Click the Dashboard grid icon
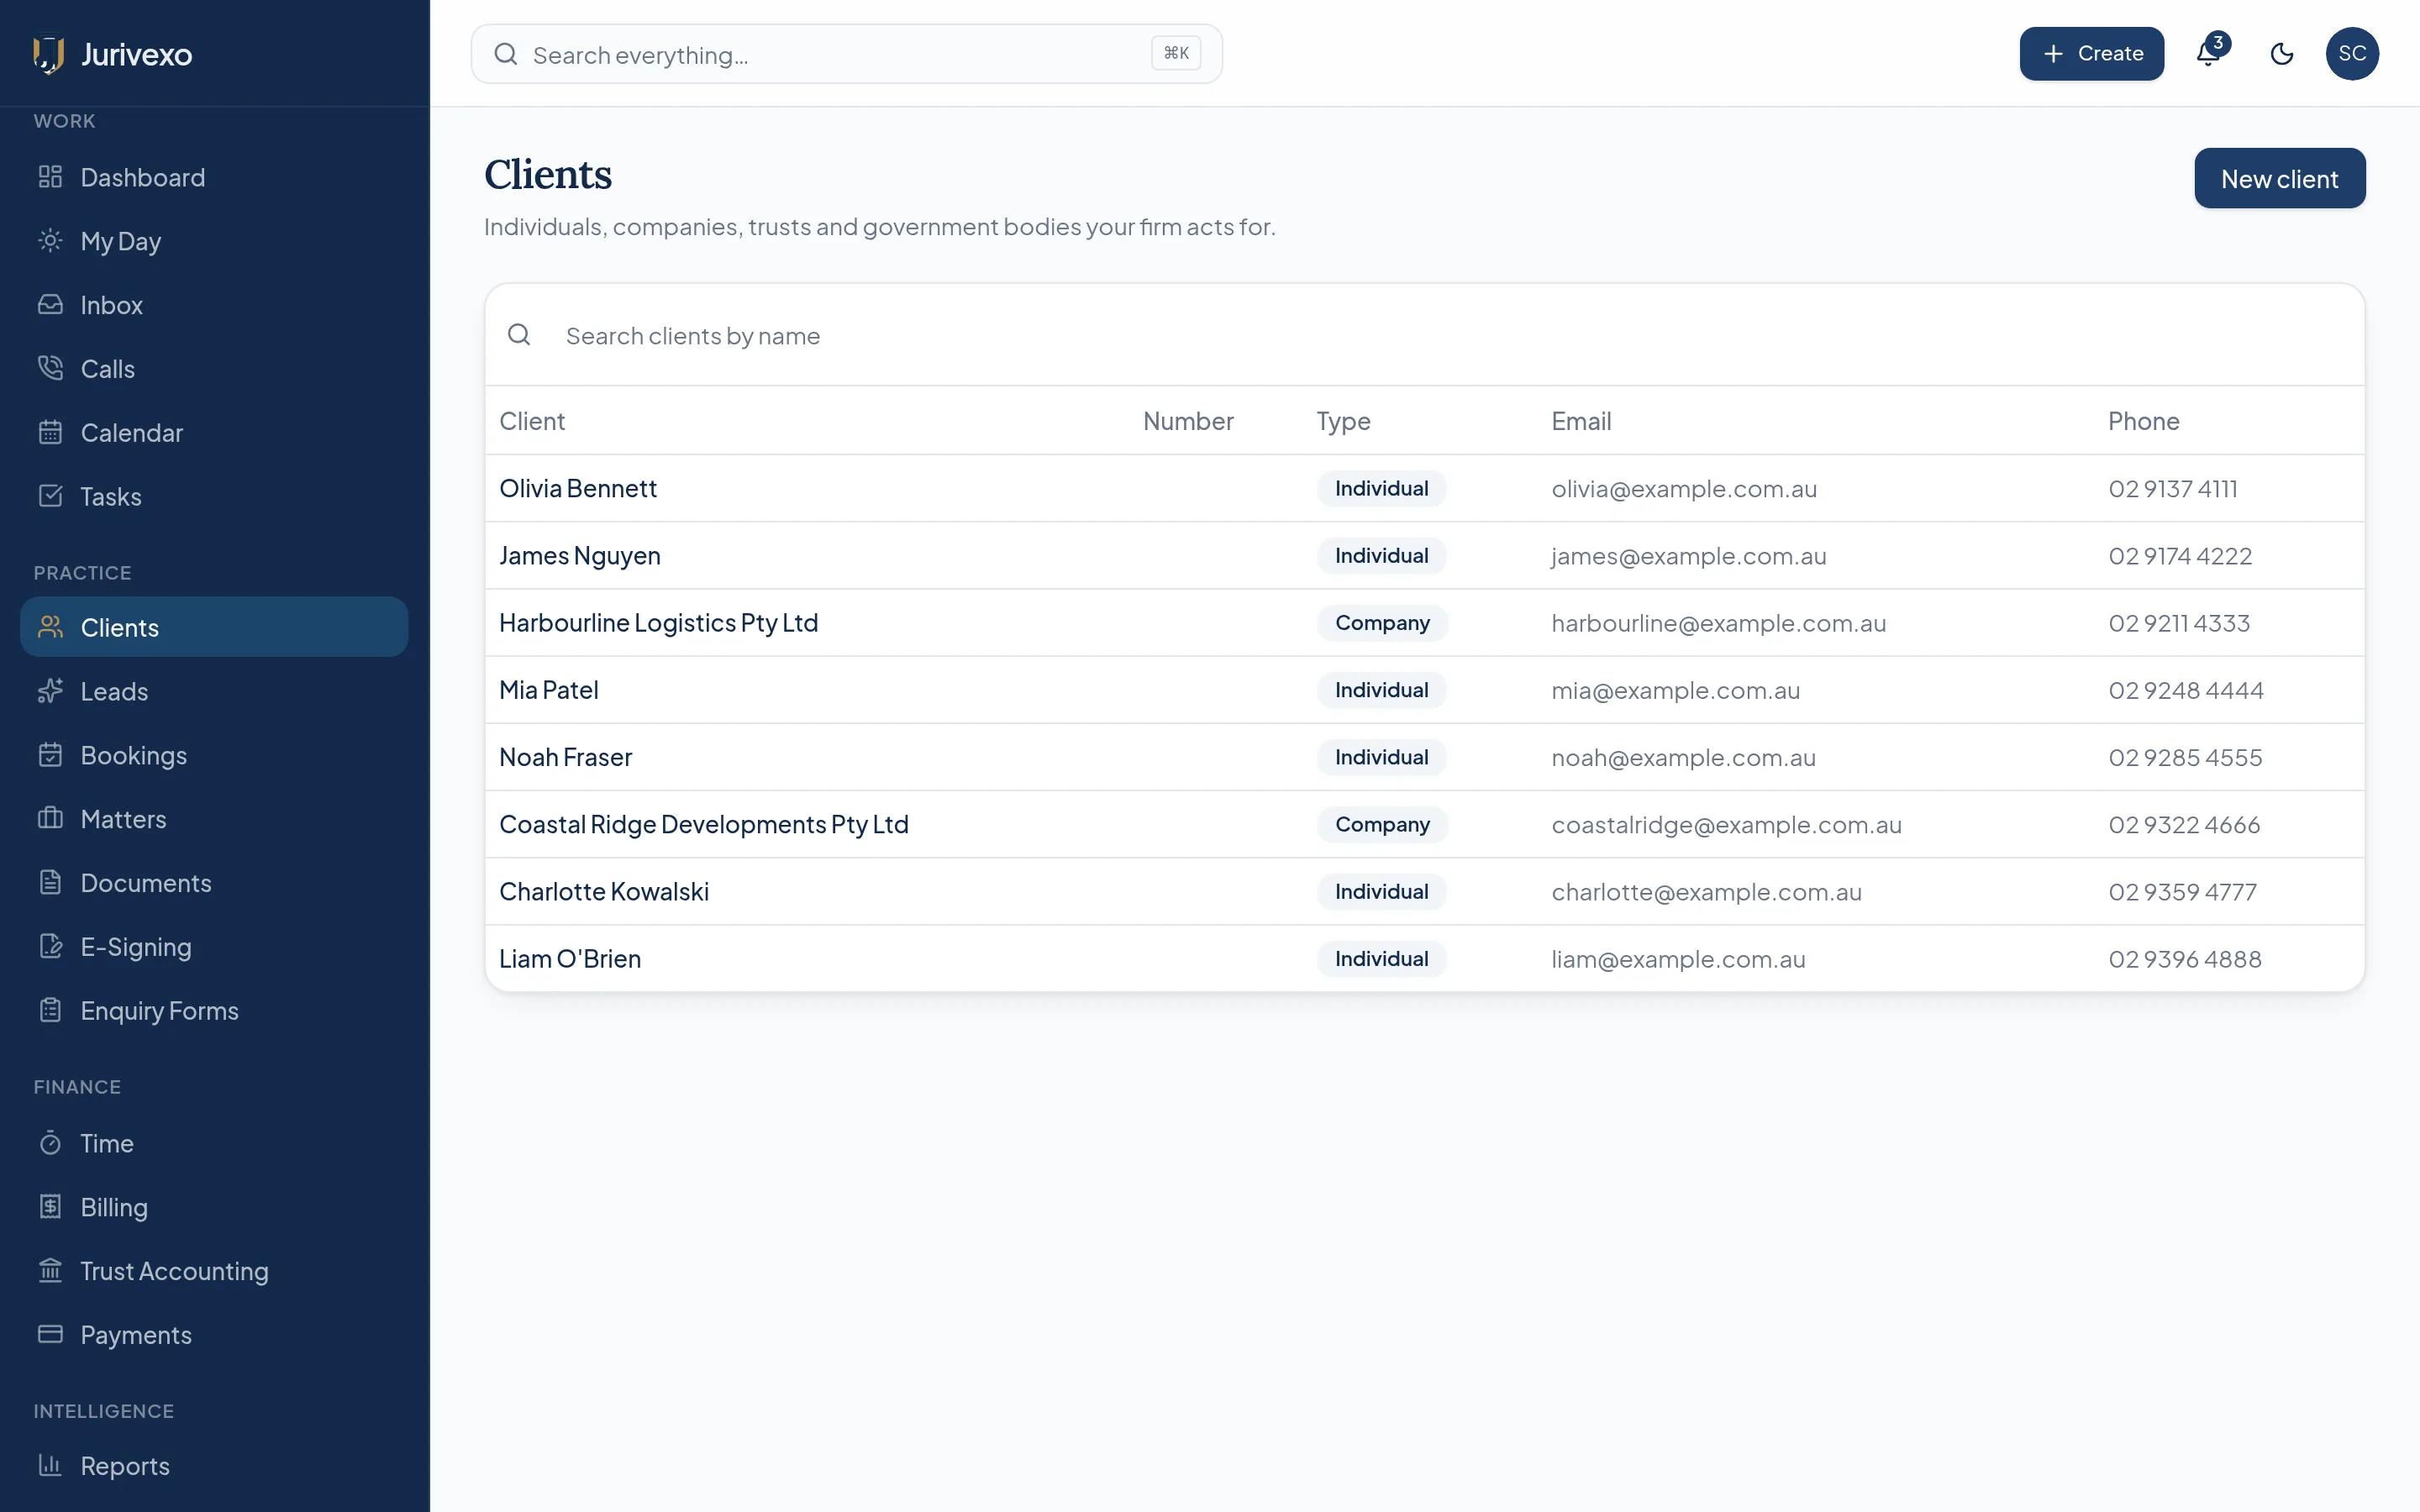The image size is (2420, 1512). coord(50,177)
